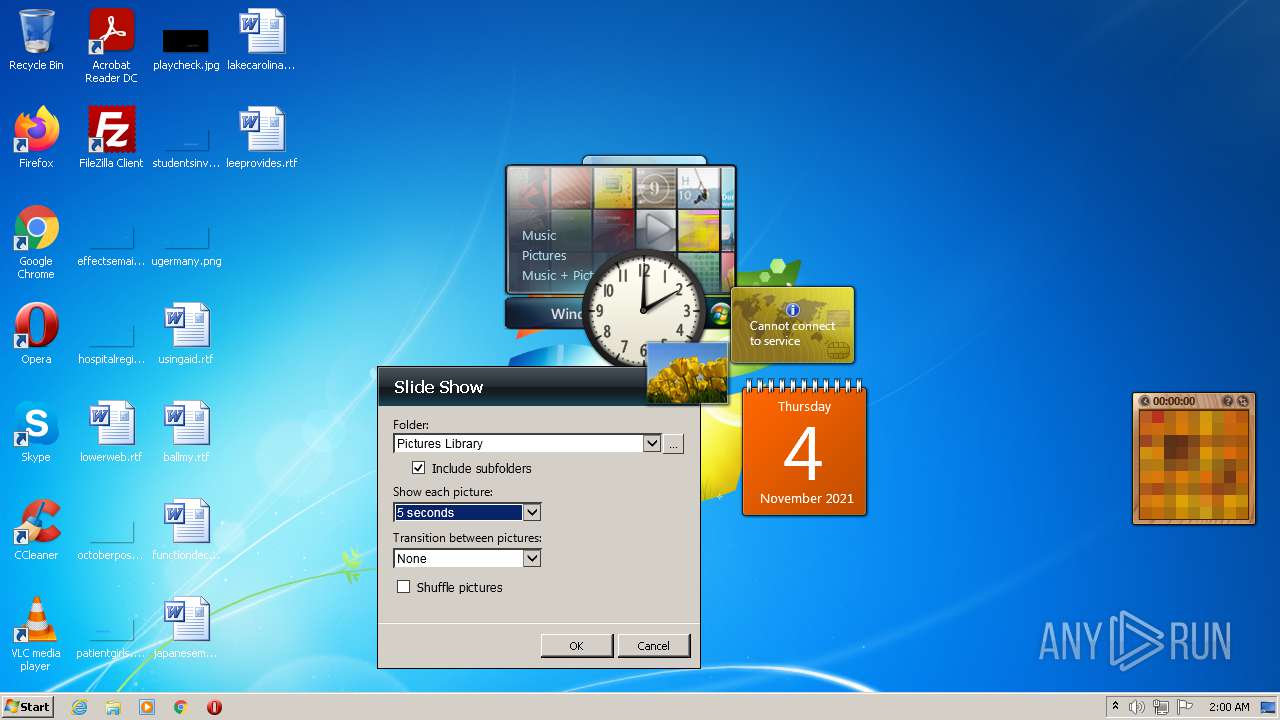Select leeprovides.rtf document icon
The width and height of the screenshot is (1280, 720).
coord(261,138)
